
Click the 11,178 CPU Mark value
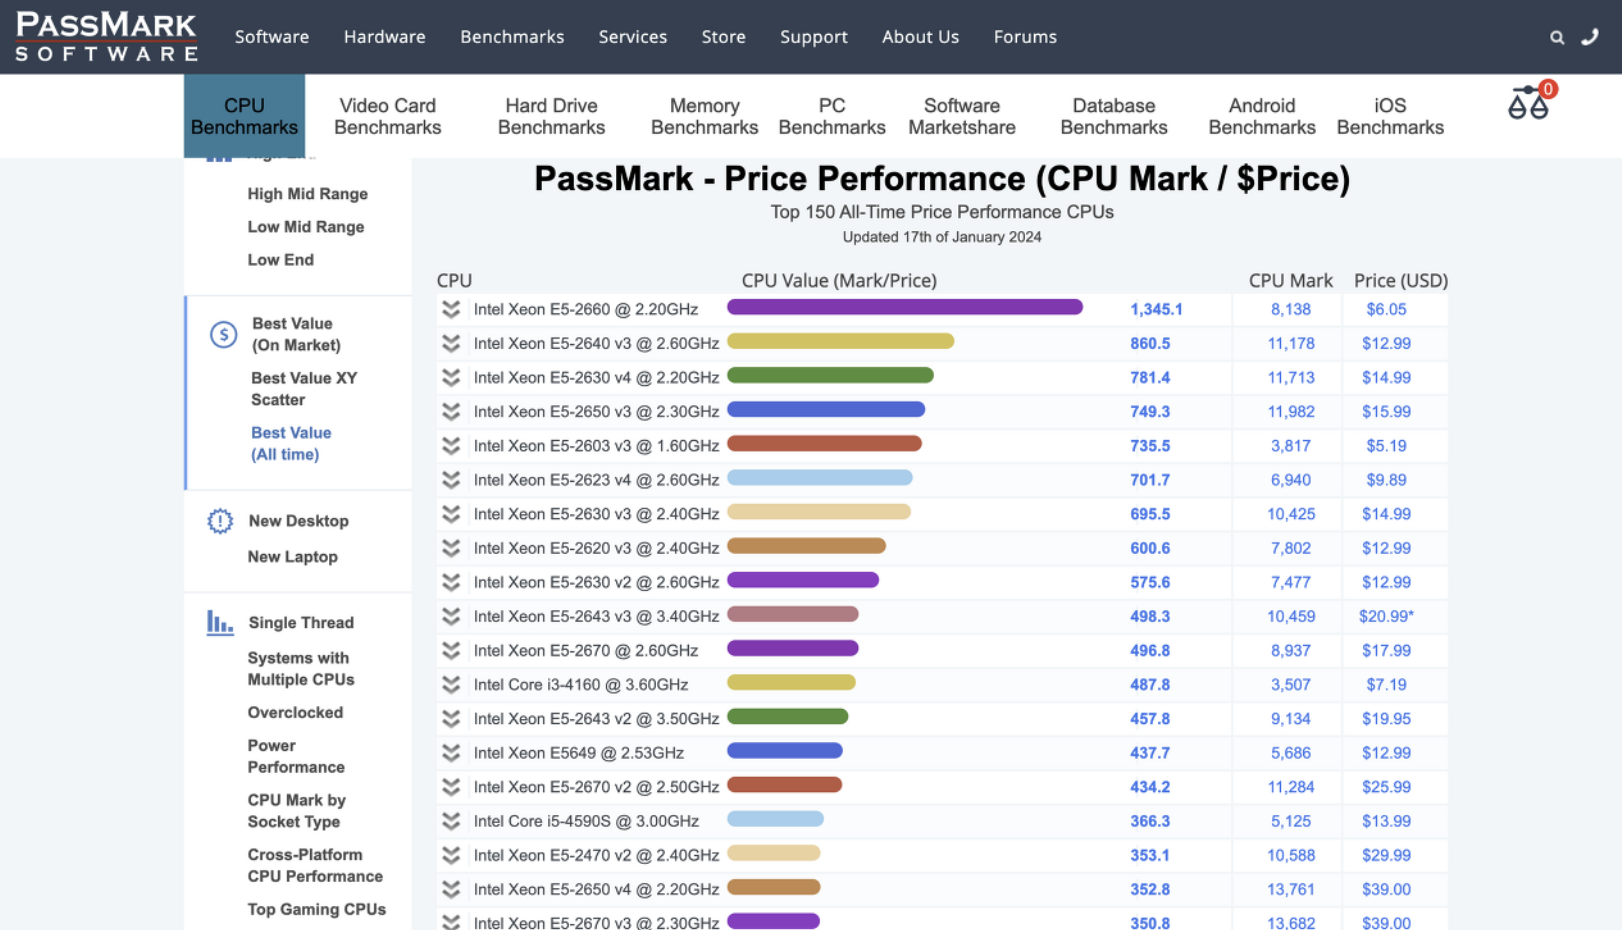(1291, 343)
